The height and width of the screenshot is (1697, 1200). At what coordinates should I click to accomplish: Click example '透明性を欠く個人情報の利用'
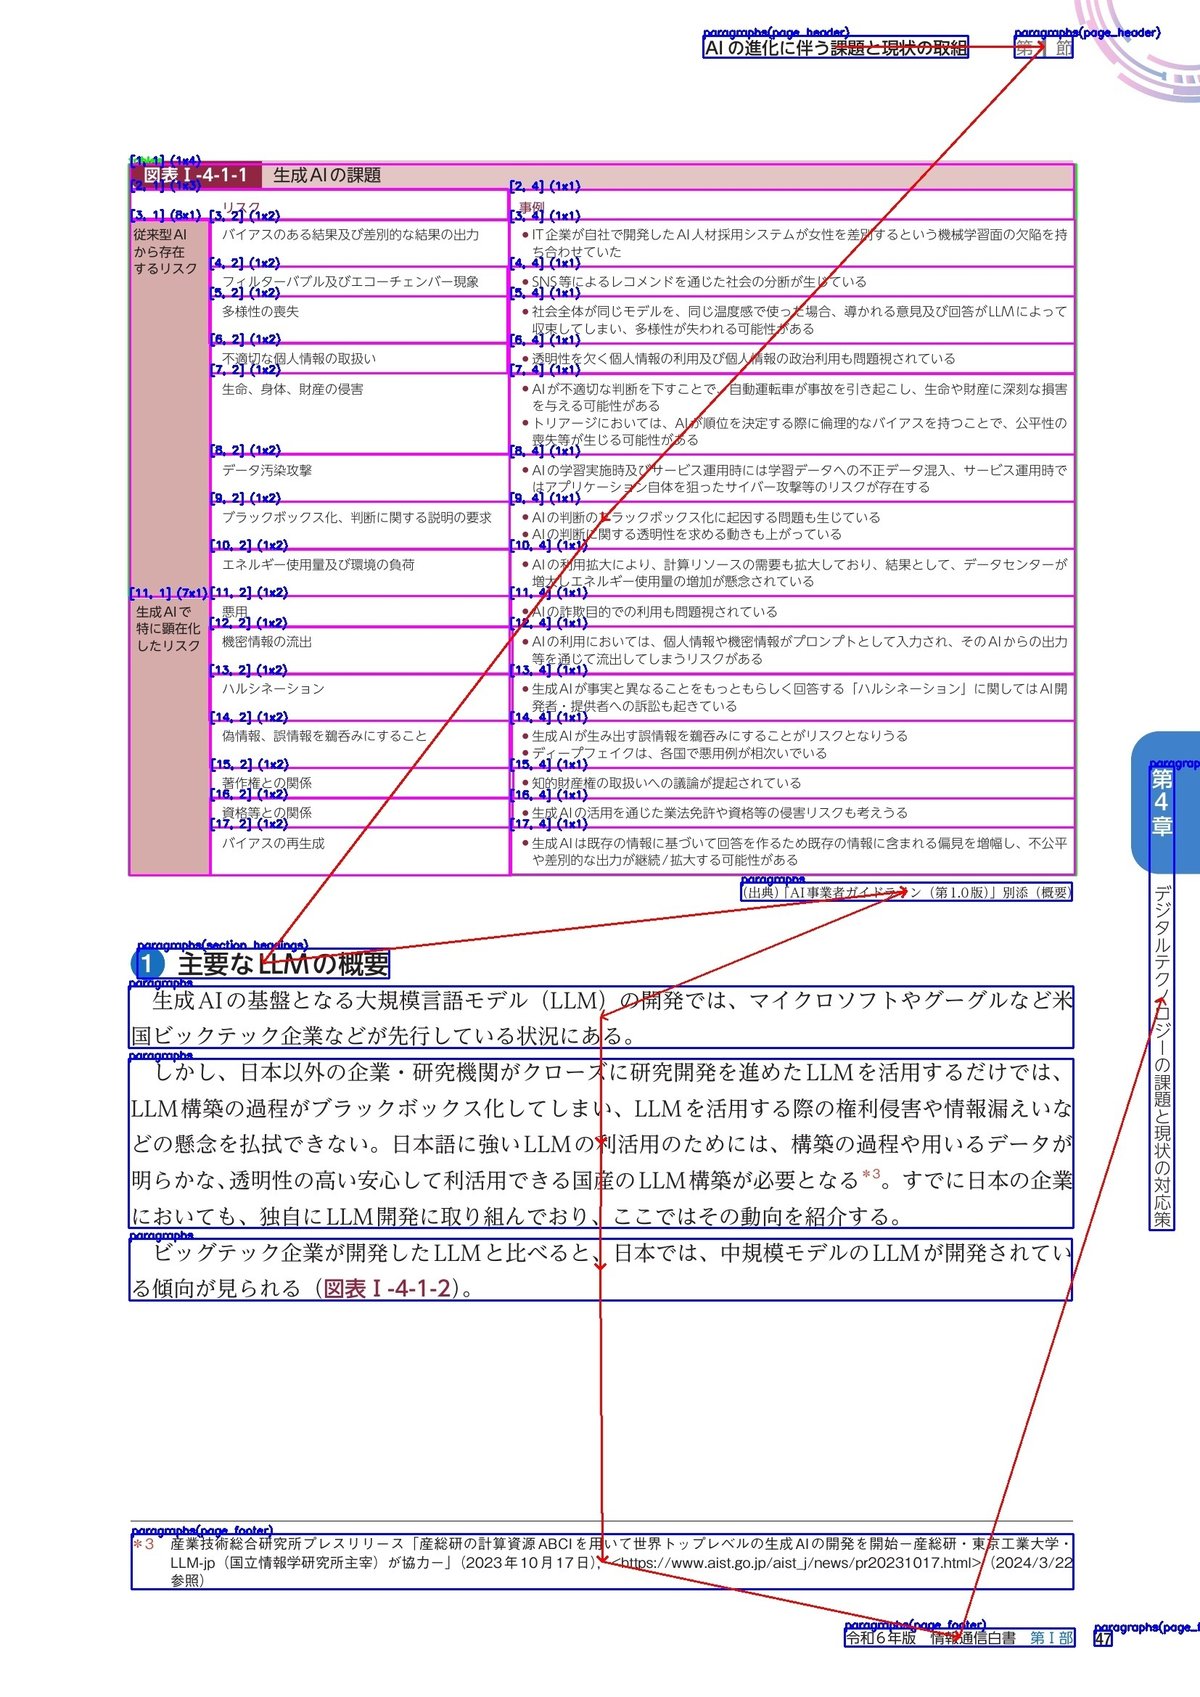(x=738, y=359)
